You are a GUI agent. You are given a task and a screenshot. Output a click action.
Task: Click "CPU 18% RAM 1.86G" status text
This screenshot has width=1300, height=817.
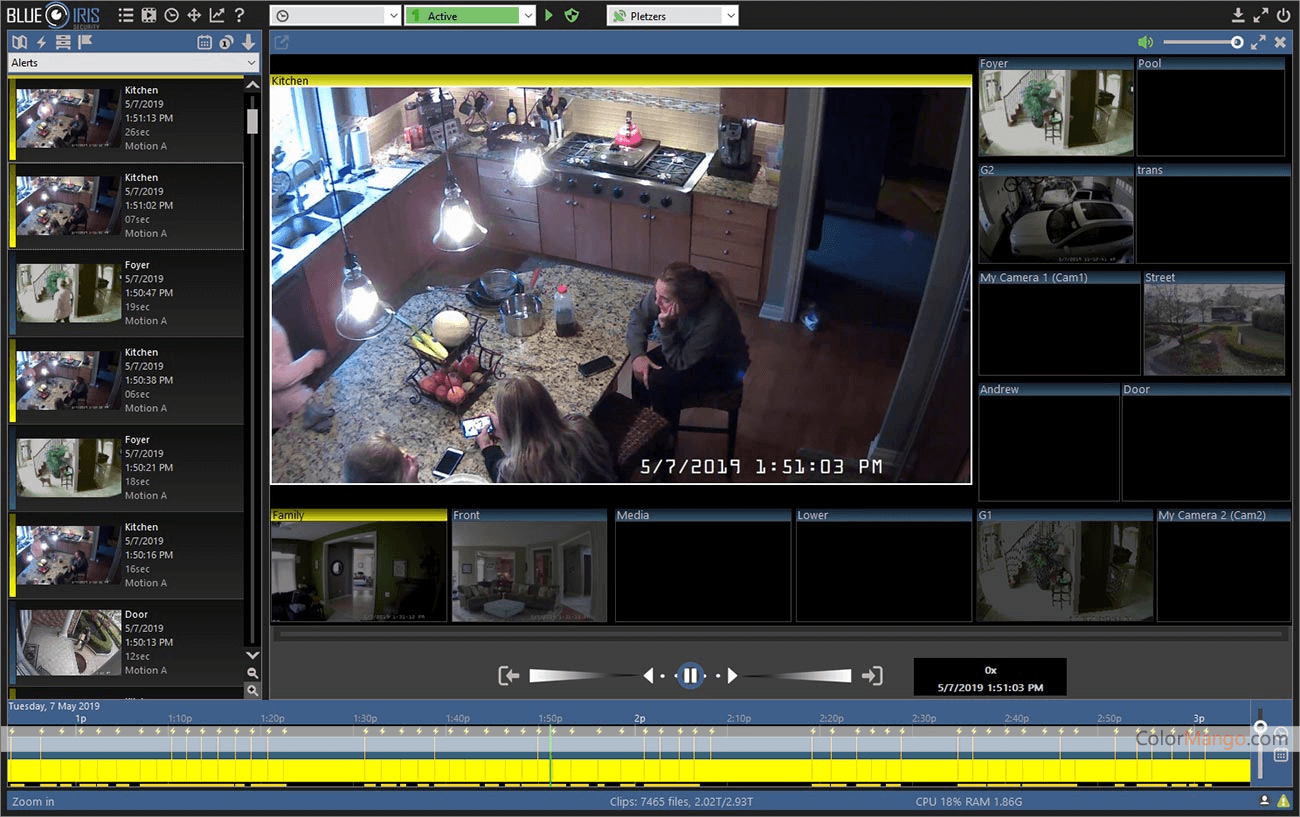click(968, 802)
